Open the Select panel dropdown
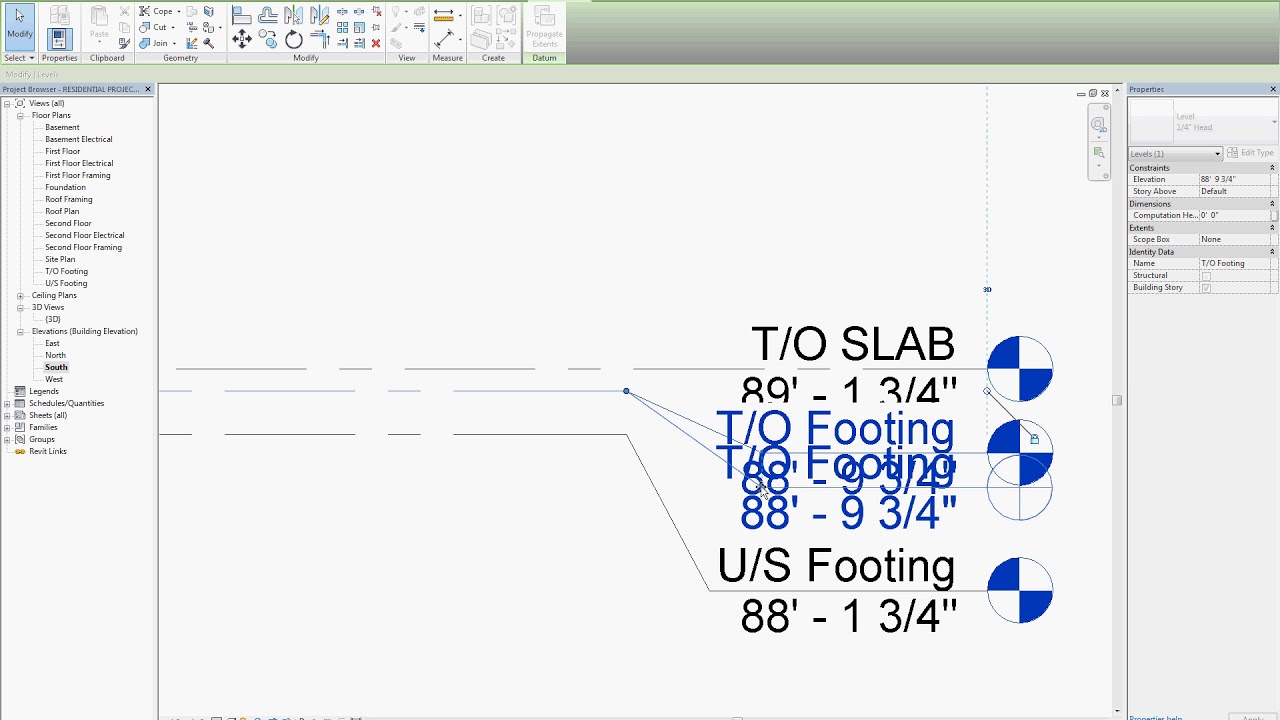 pos(19,58)
